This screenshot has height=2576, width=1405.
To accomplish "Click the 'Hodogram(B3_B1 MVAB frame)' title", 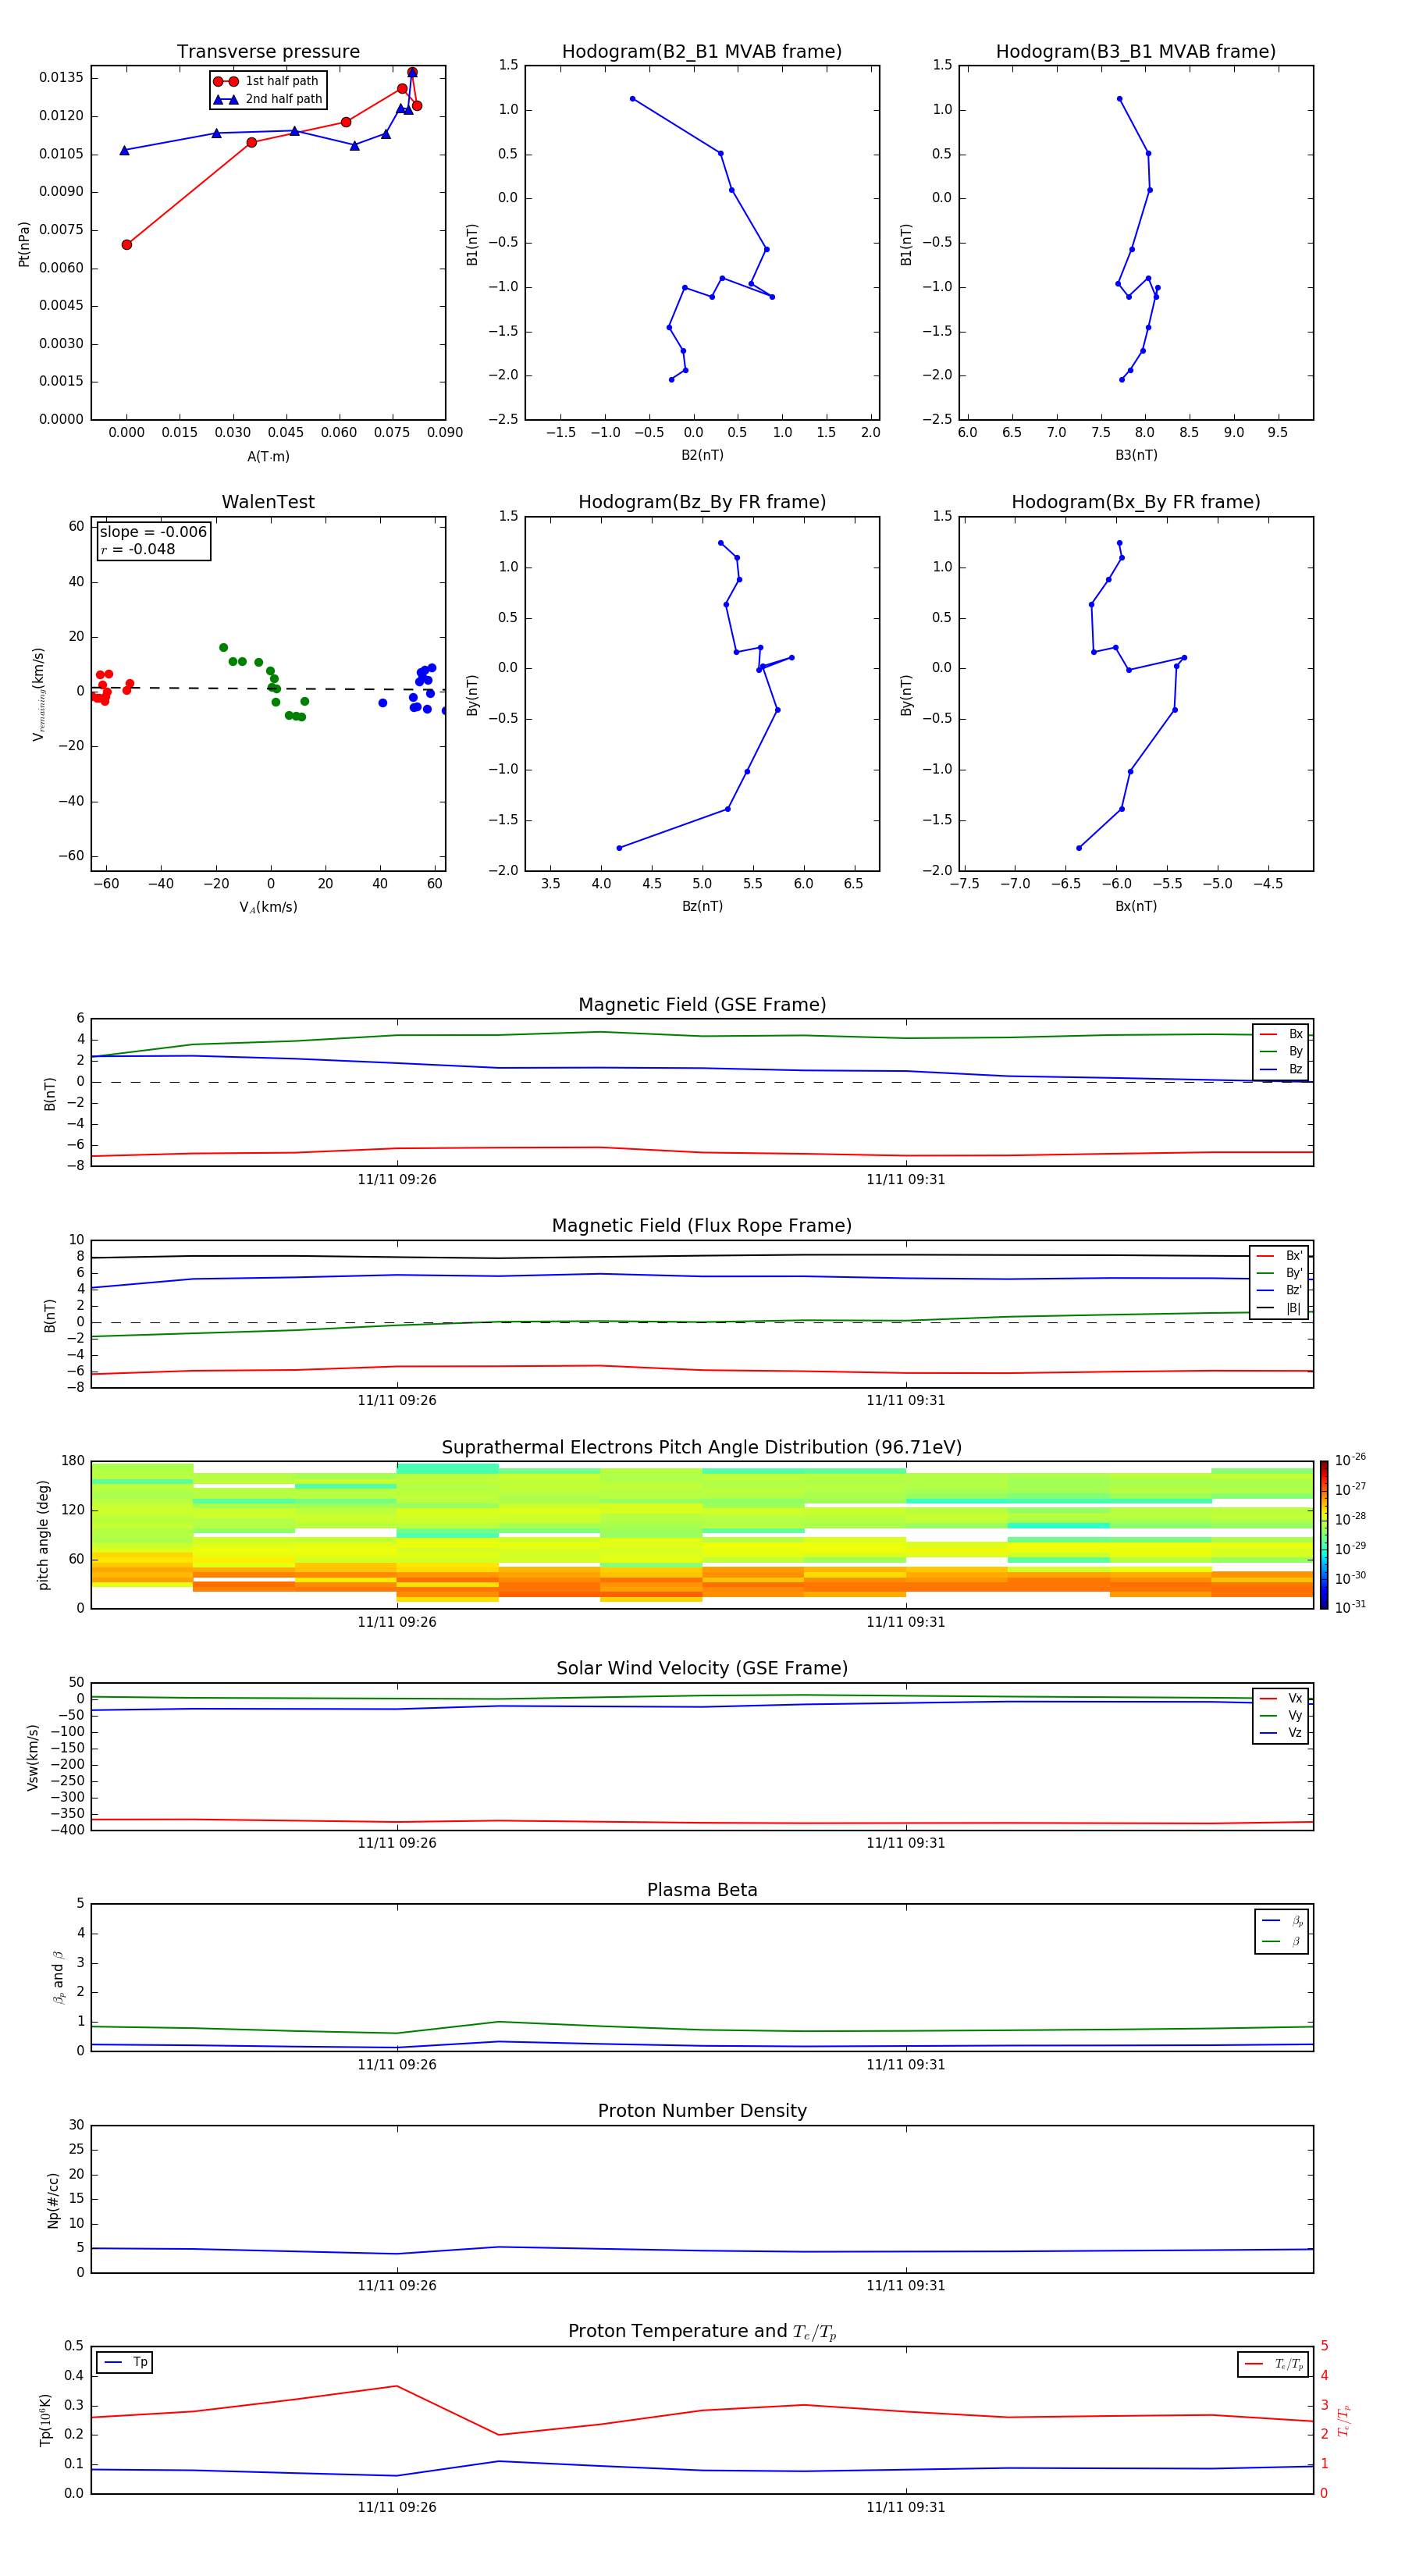I will pos(1136,52).
